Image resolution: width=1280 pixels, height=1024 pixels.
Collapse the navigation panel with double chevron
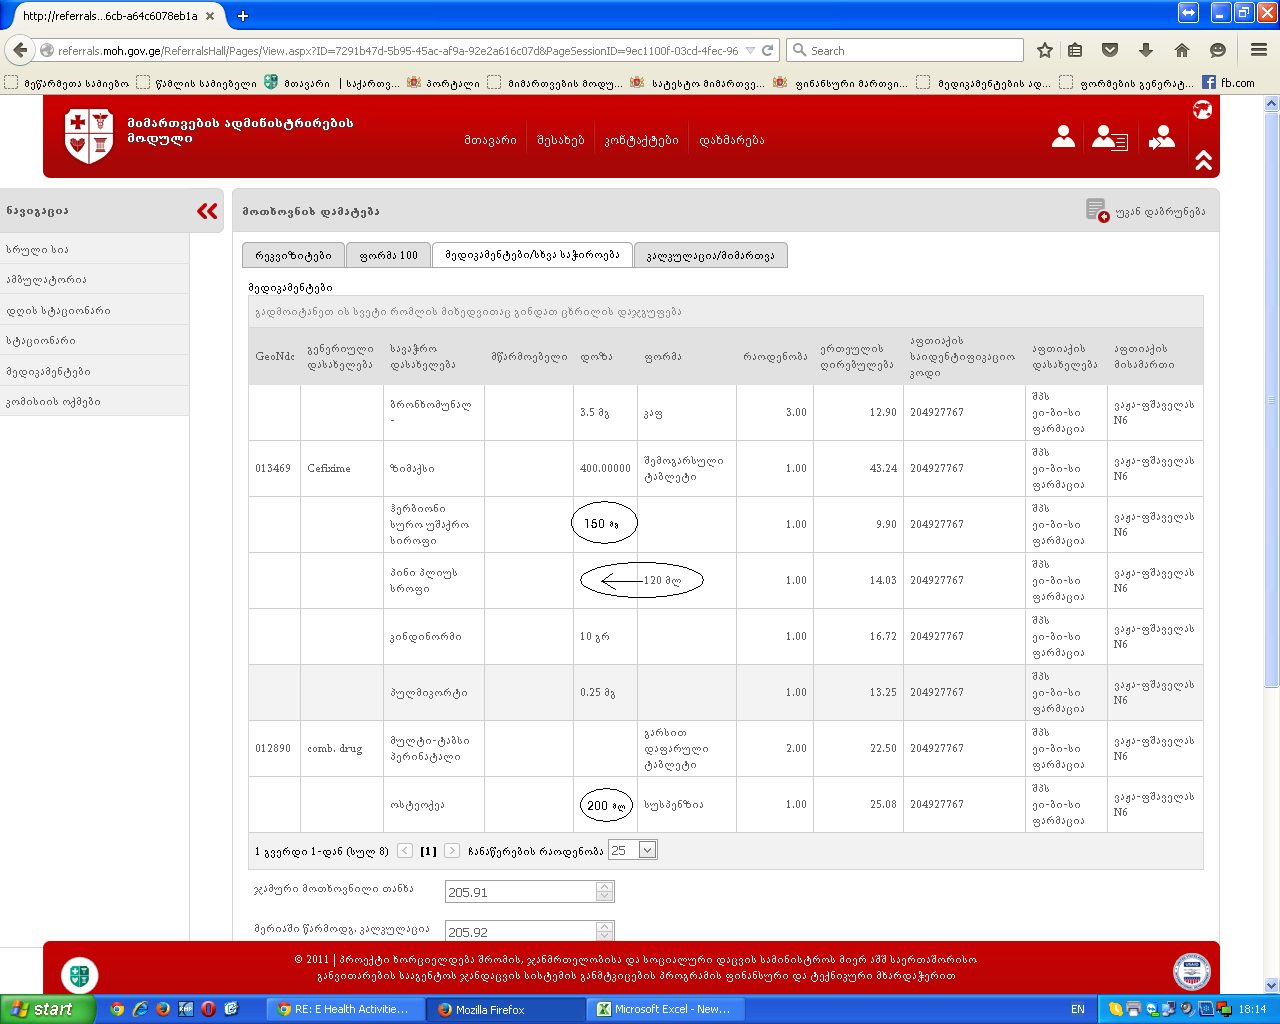click(x=207, y=211)
